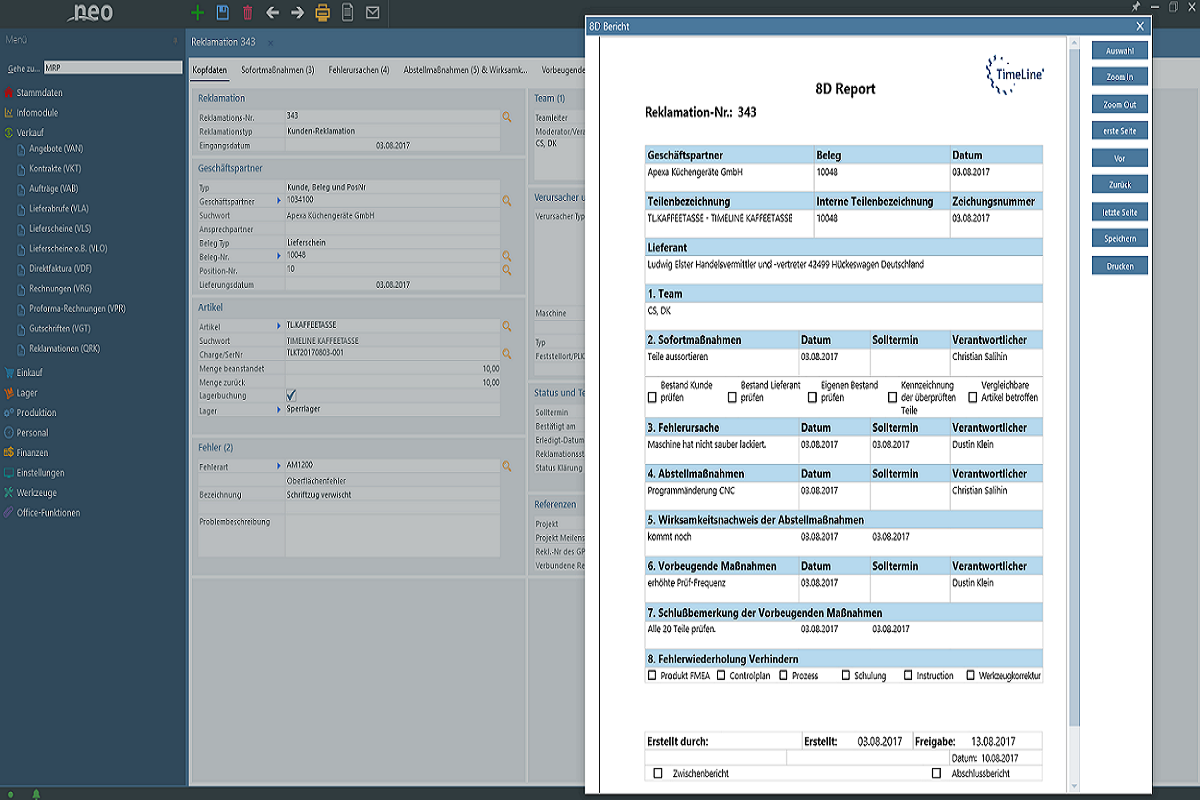Click the Drucken button in report viewer
The width and height of the screenshot is (1200, 800).
click(1119, 266)
